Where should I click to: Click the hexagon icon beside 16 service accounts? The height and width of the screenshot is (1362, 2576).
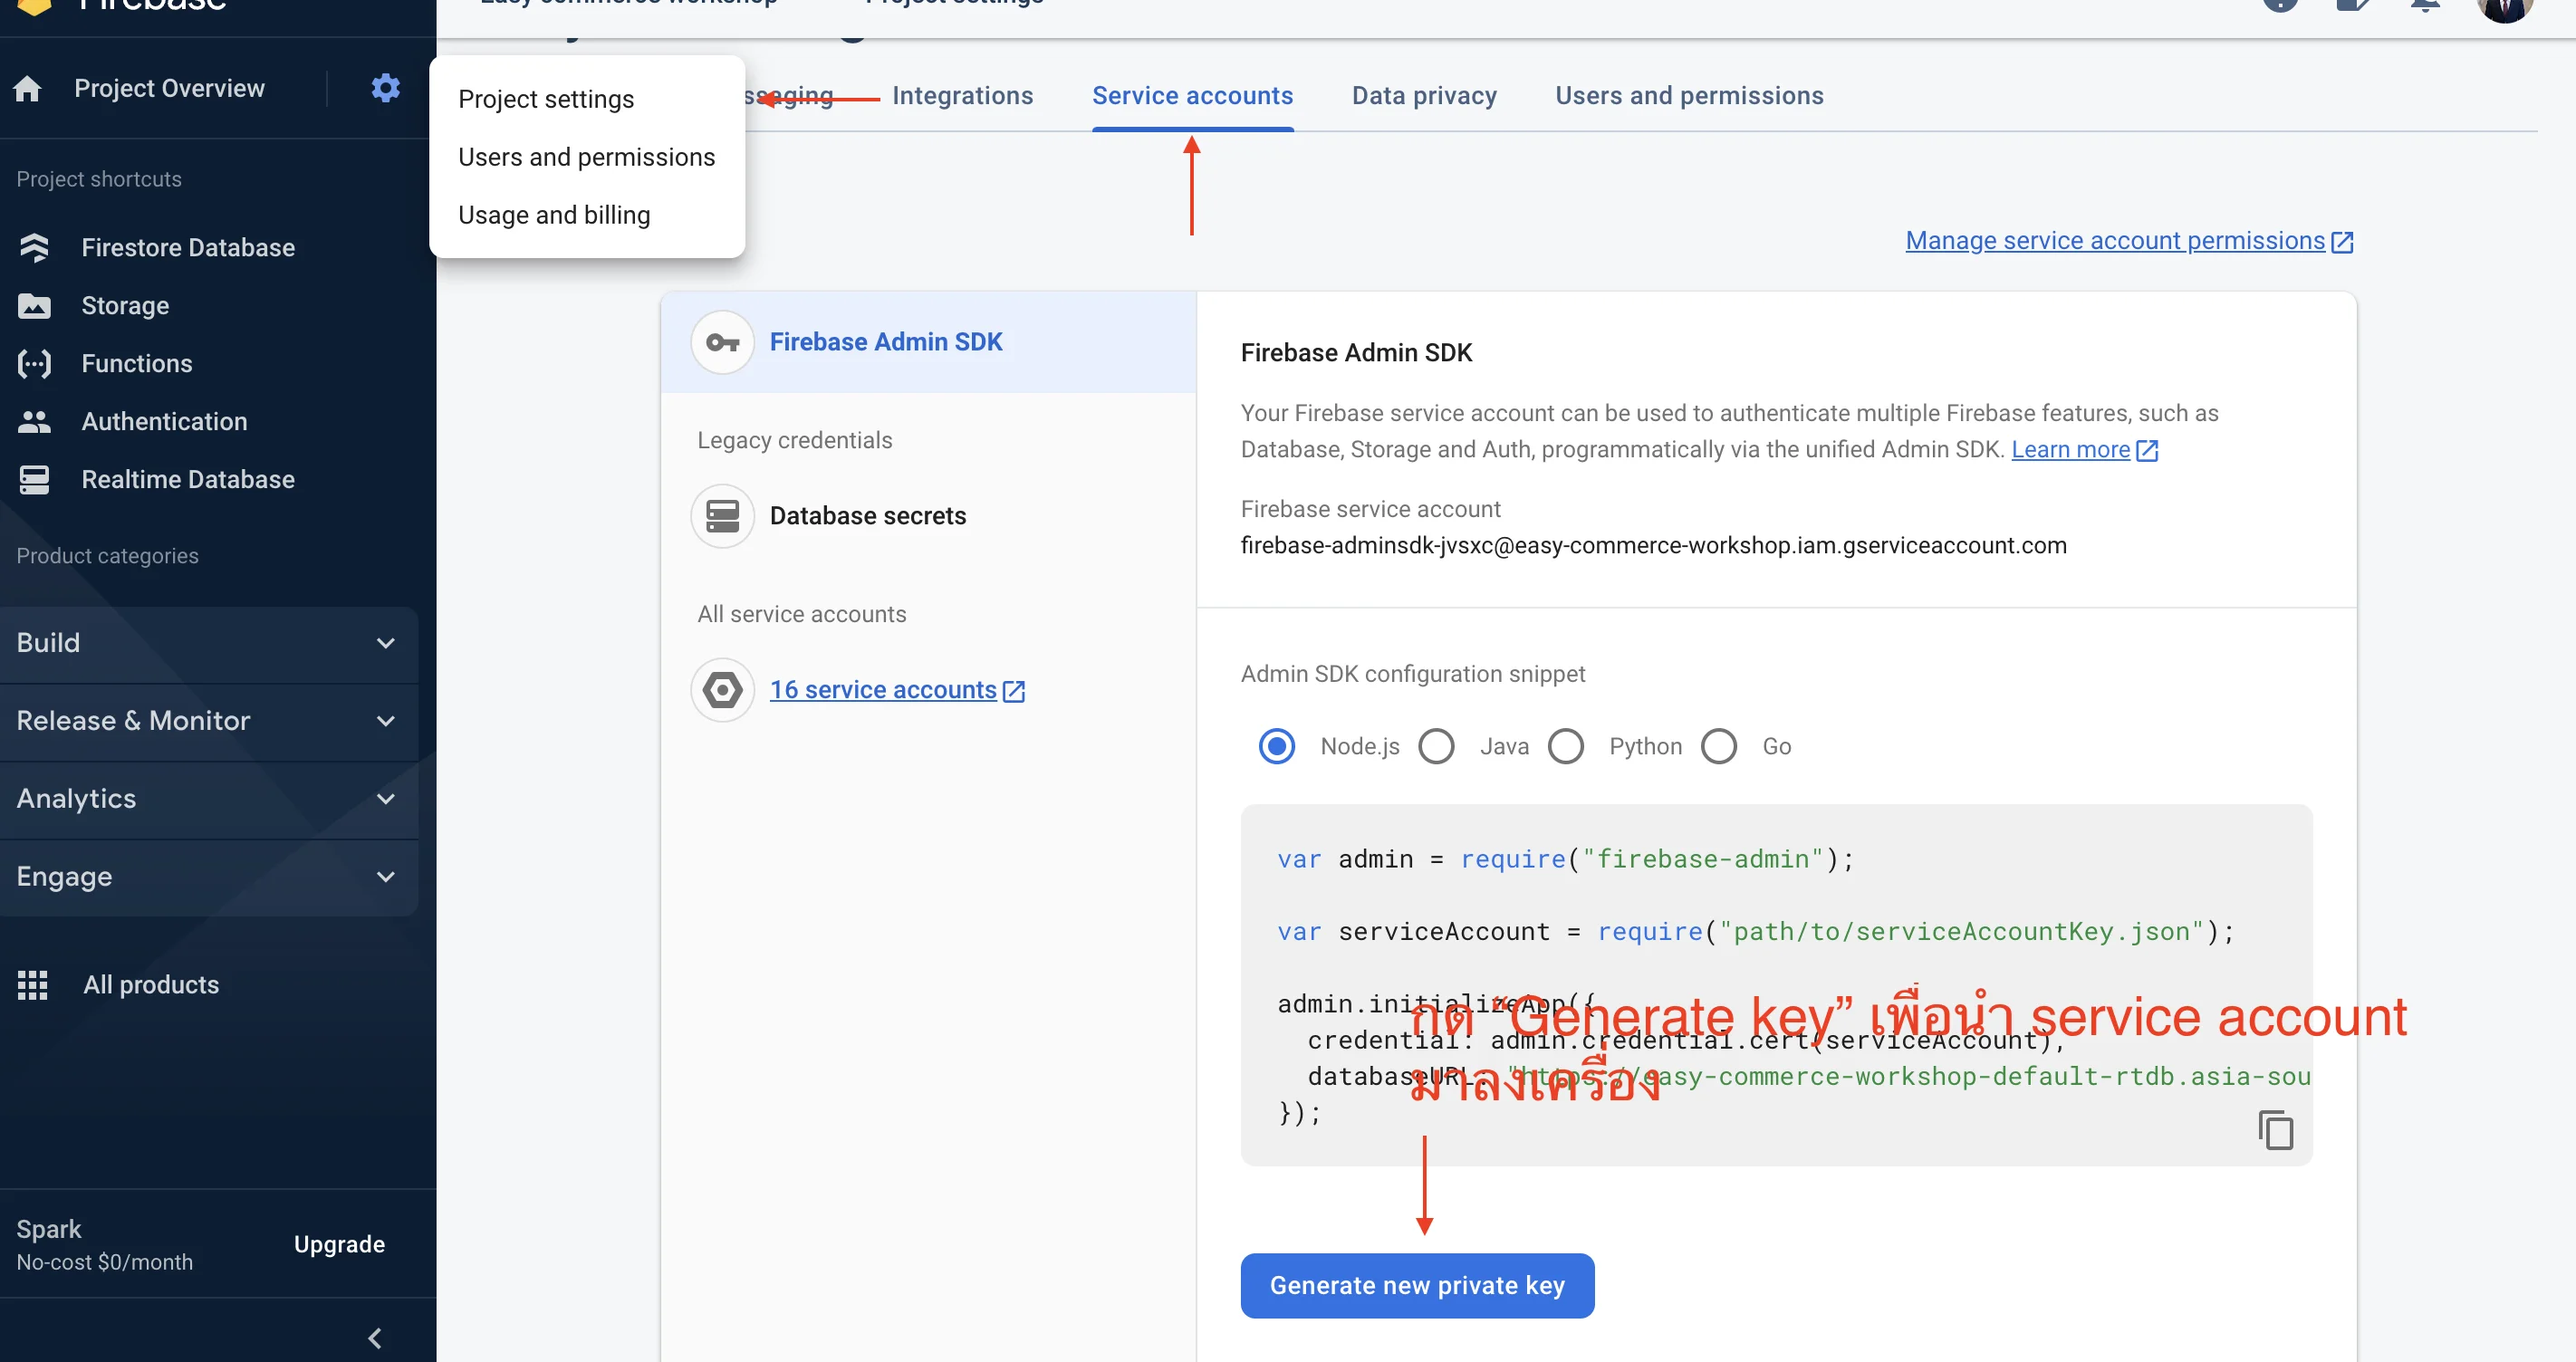[722, 690]
